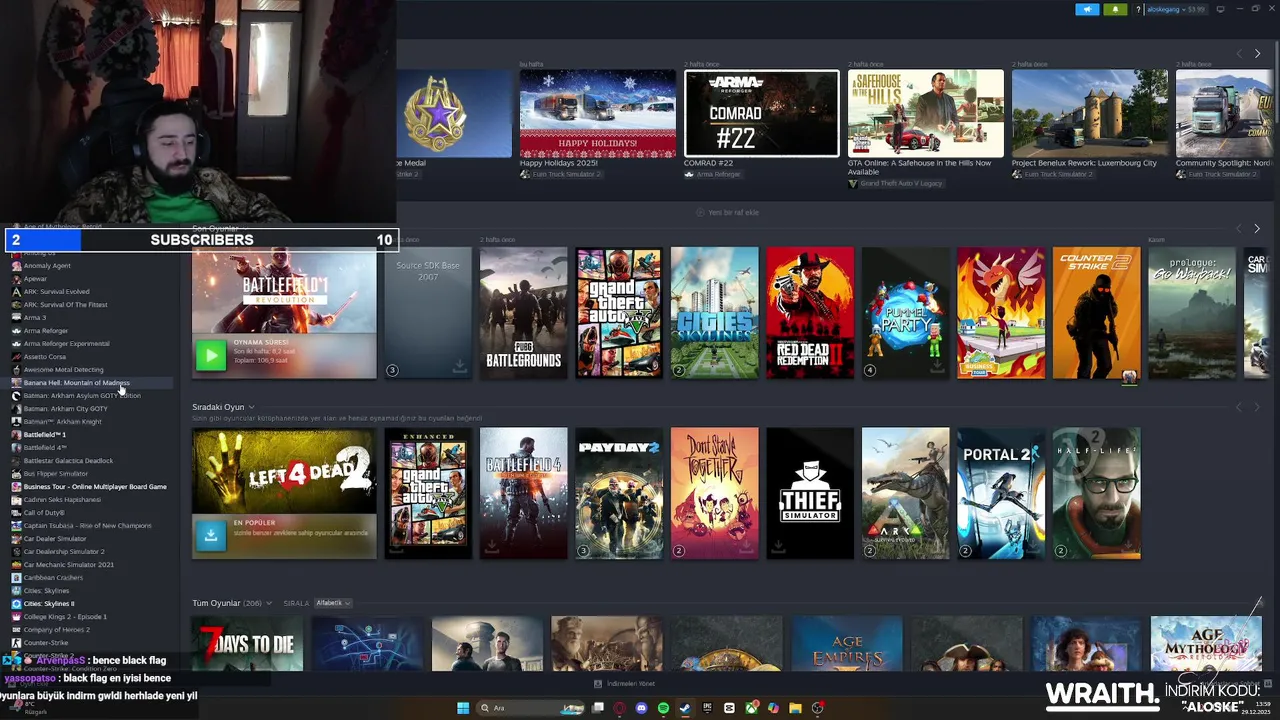Screen dimensions: 1280x720
Task: Select Awesome Metal Detecting in list
Action: 63,370
